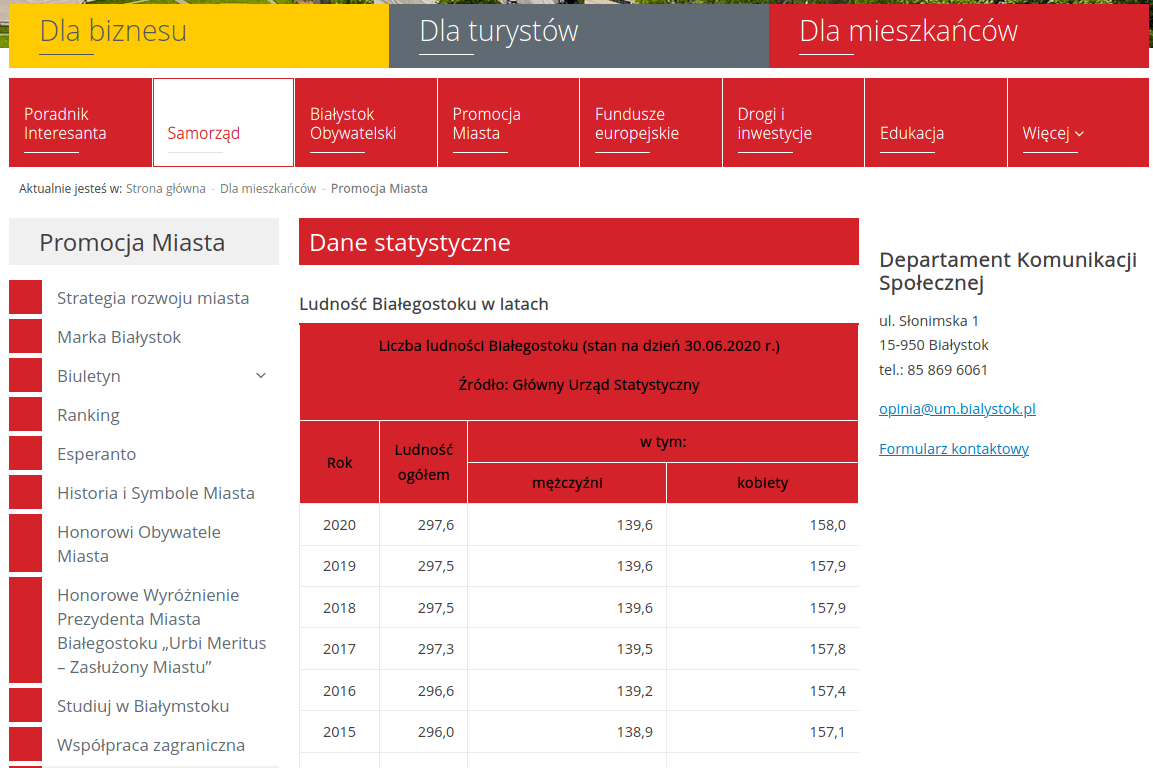Click the ul. Słonimska 1 address line
Image resolution: width=1153 pixels, height=768 pixels.
929,321
